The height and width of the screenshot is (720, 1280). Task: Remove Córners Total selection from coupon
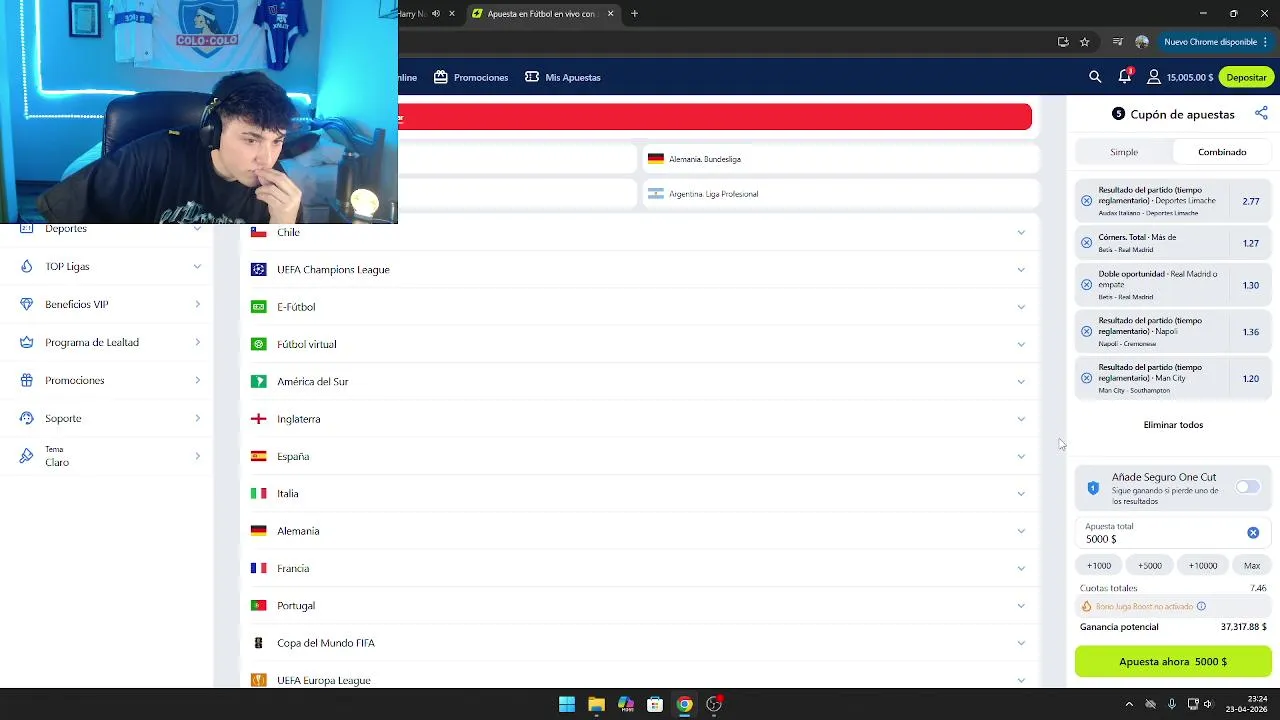1087,243
